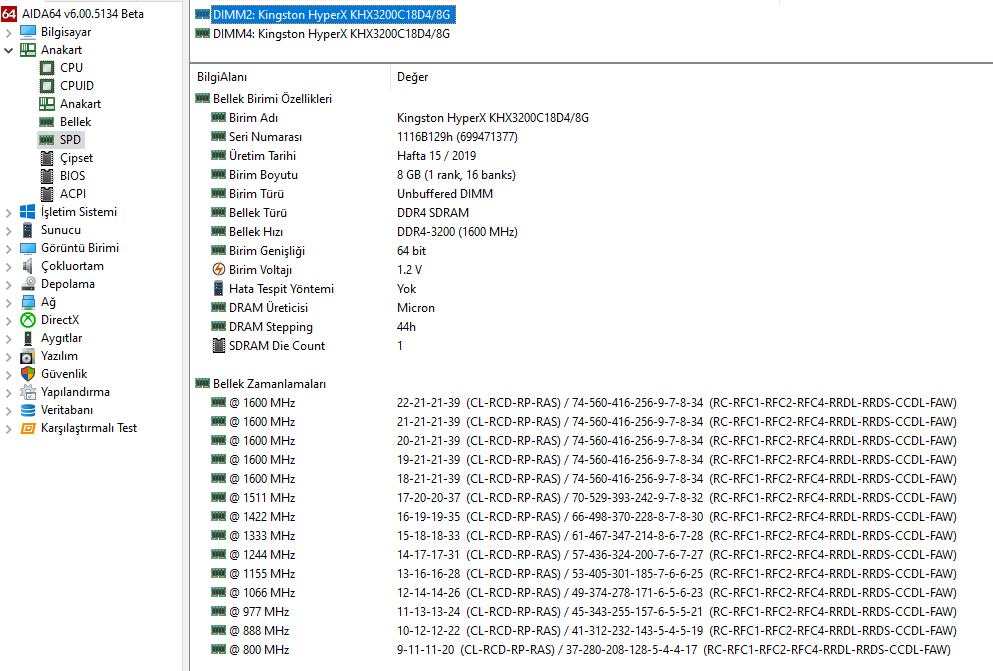The image size is (993, 671).
Task: Expand the Yapılandırma tree node
Action: point(9,392)
